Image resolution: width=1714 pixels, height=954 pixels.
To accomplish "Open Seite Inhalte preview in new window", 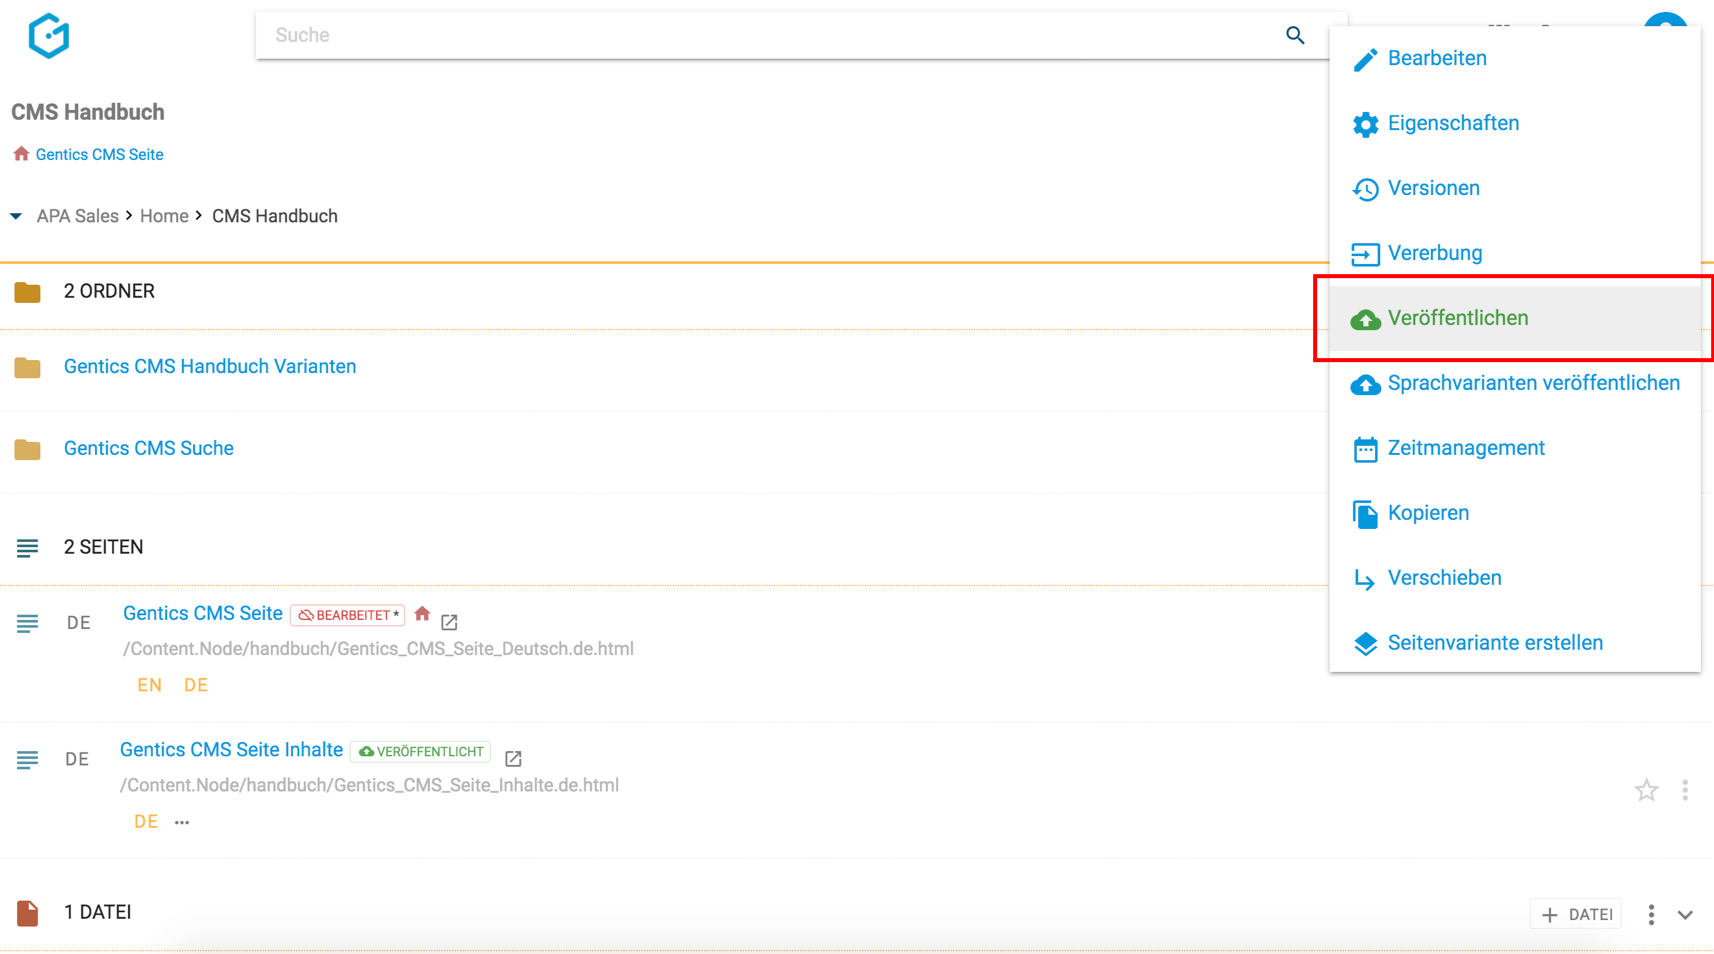I will click(x=513, y=758).
